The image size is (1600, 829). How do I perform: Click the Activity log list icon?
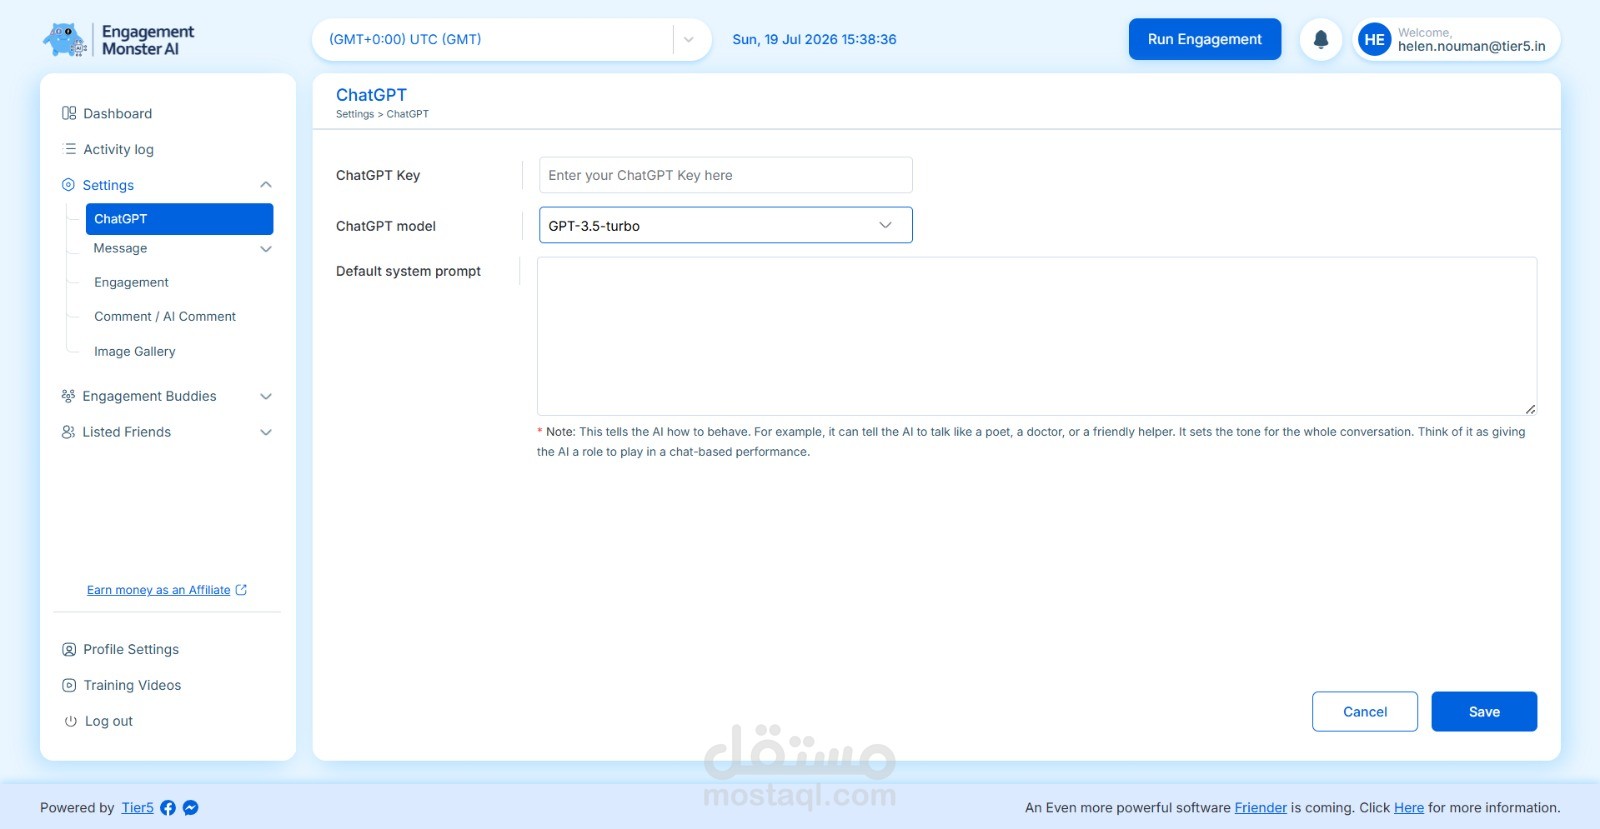69,149
